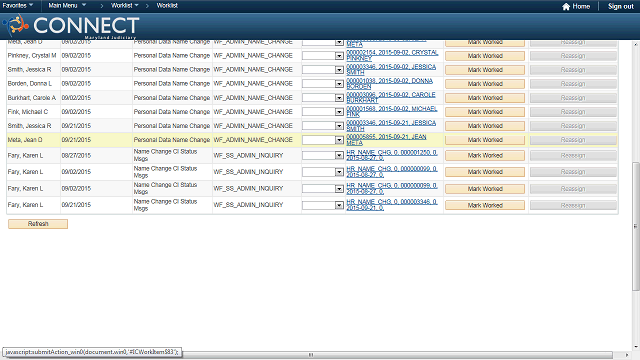Open the CAROLE BURKHART worklist link
640x360 pixels.
tap(391, 97)
